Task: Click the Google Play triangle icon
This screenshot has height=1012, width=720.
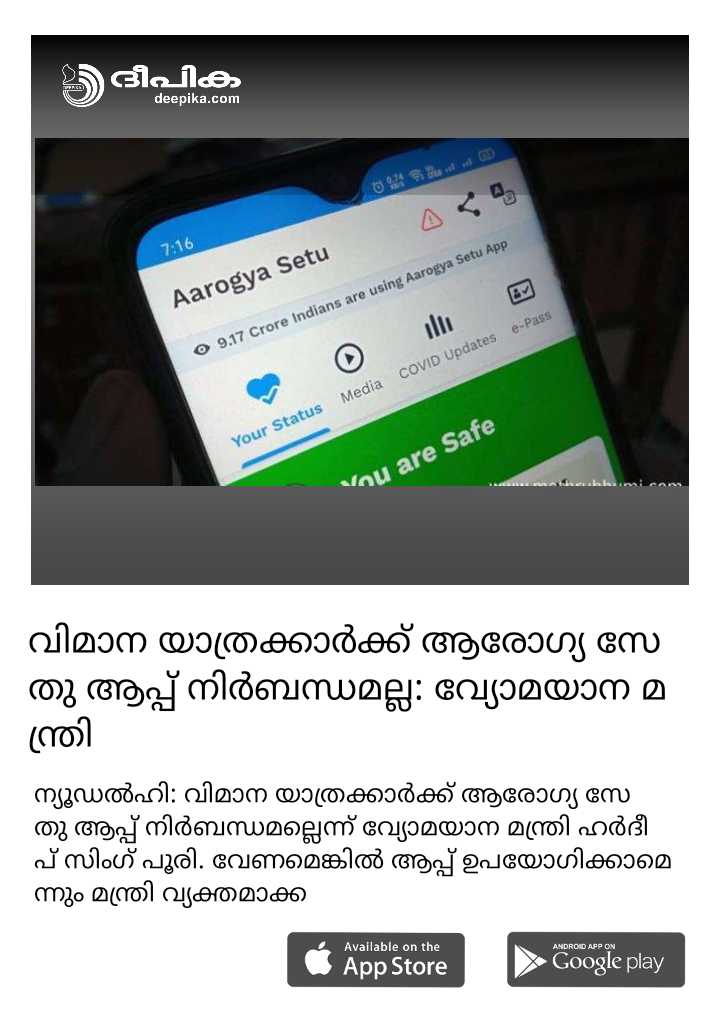Action: 529,962
